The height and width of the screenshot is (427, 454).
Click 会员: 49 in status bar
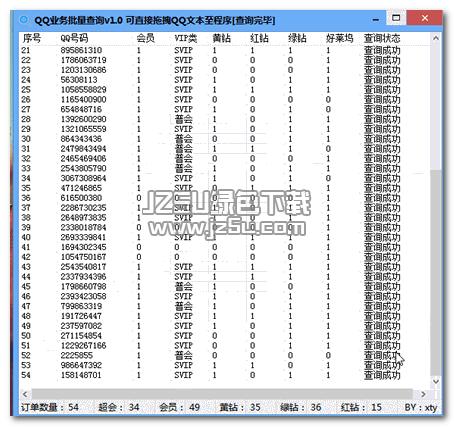[179, 407]
